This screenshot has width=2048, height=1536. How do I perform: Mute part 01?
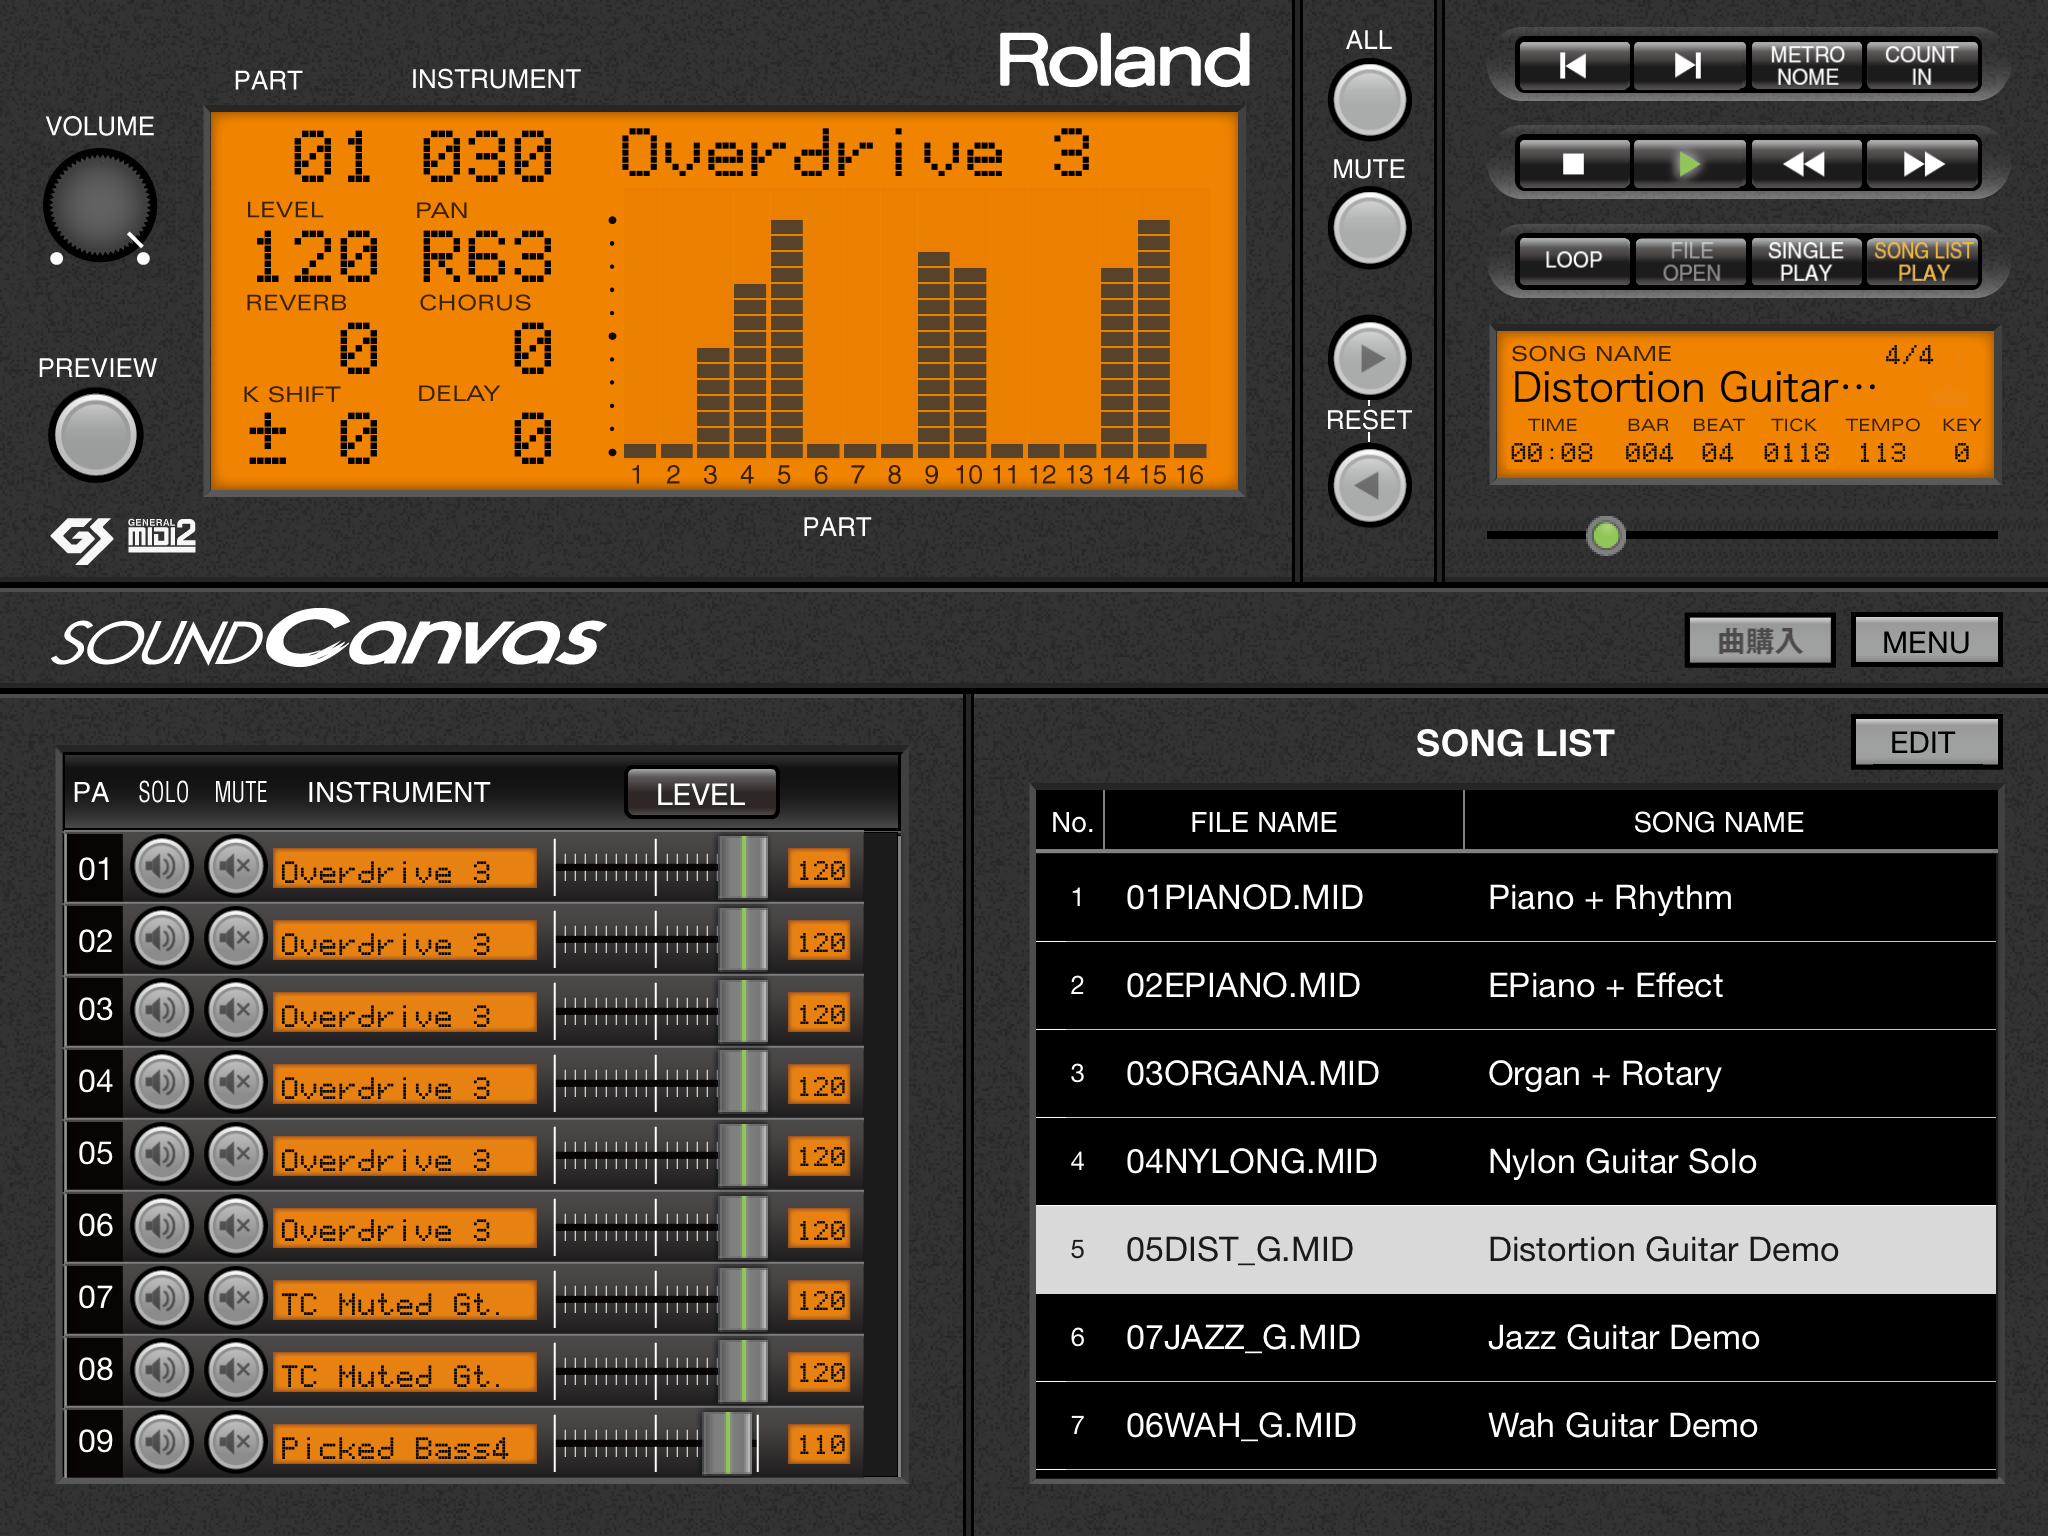tap(236, 866)
